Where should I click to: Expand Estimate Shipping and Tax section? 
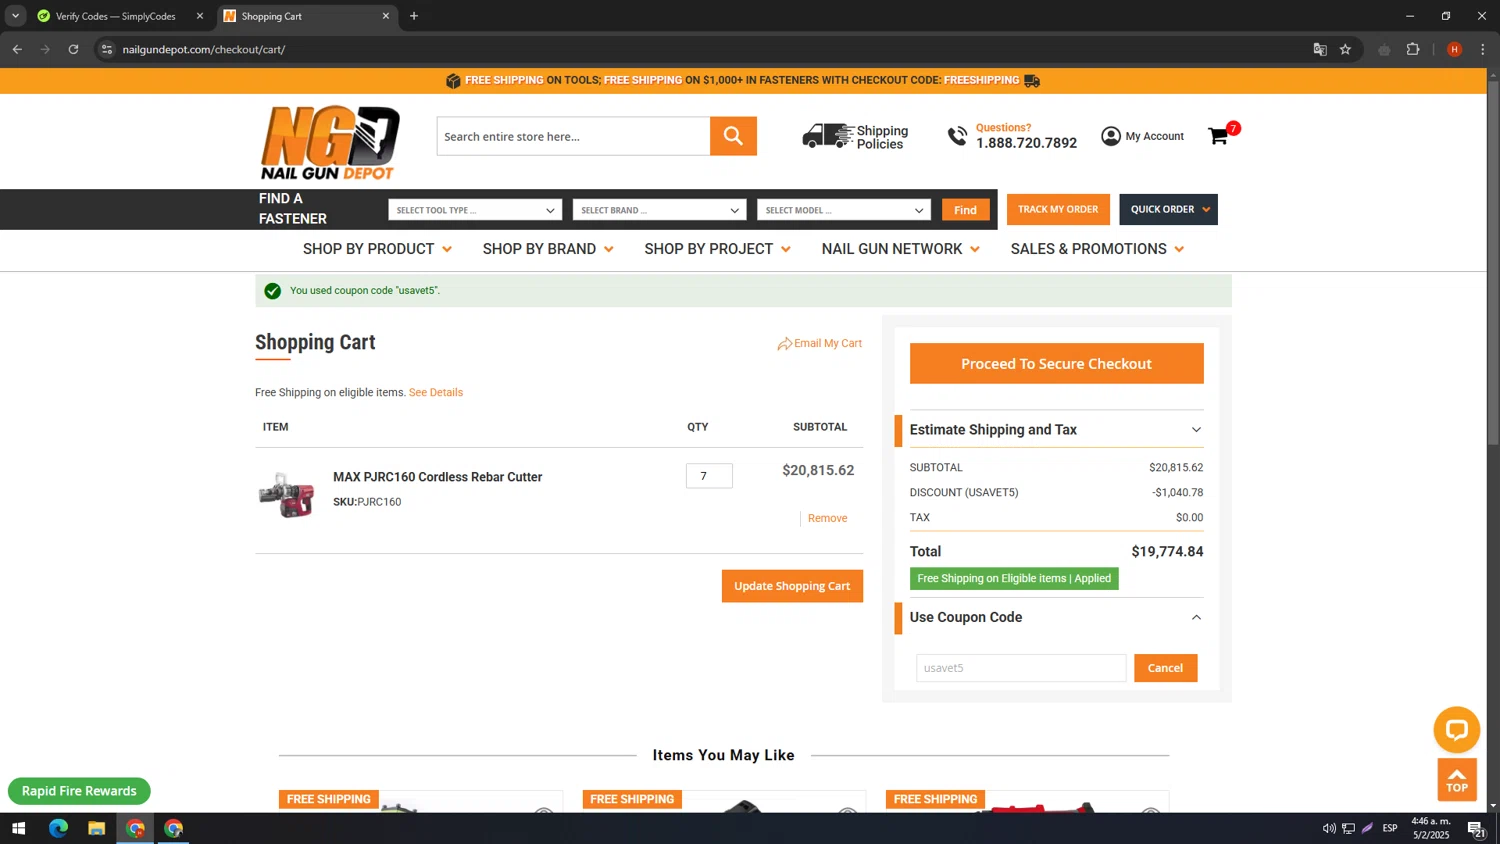[1056, 430]
